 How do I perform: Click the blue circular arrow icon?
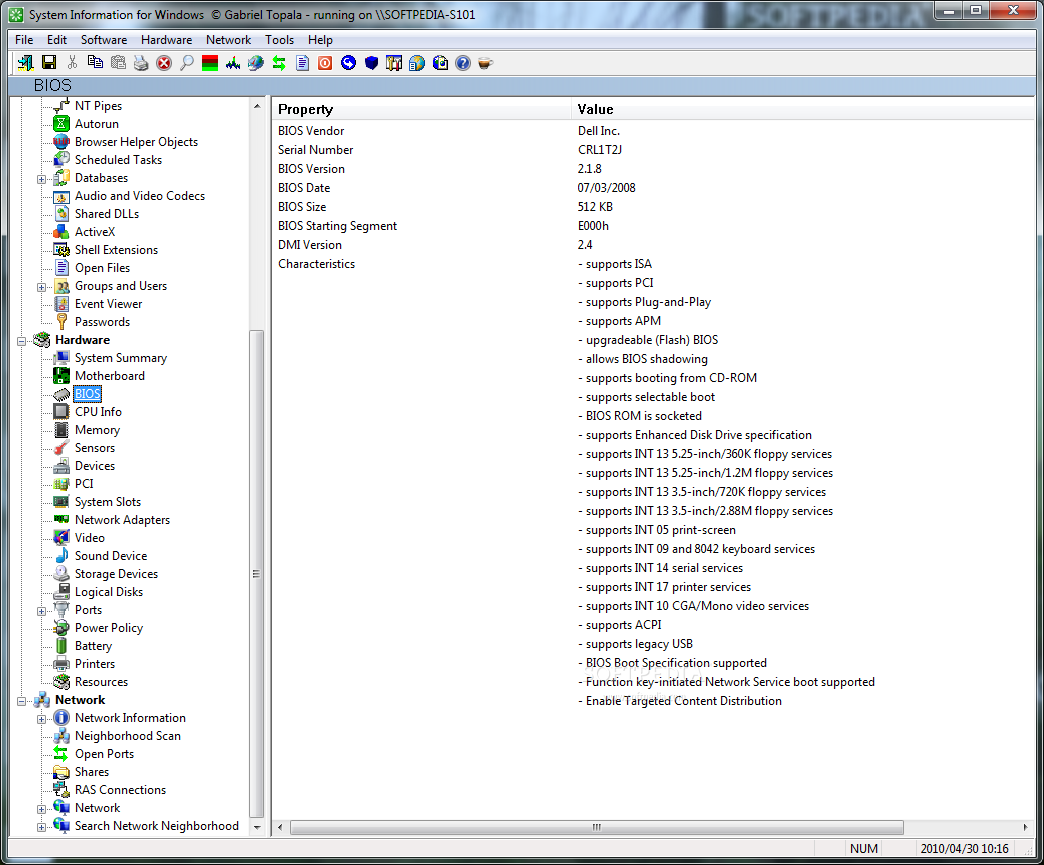pos(348,63)
